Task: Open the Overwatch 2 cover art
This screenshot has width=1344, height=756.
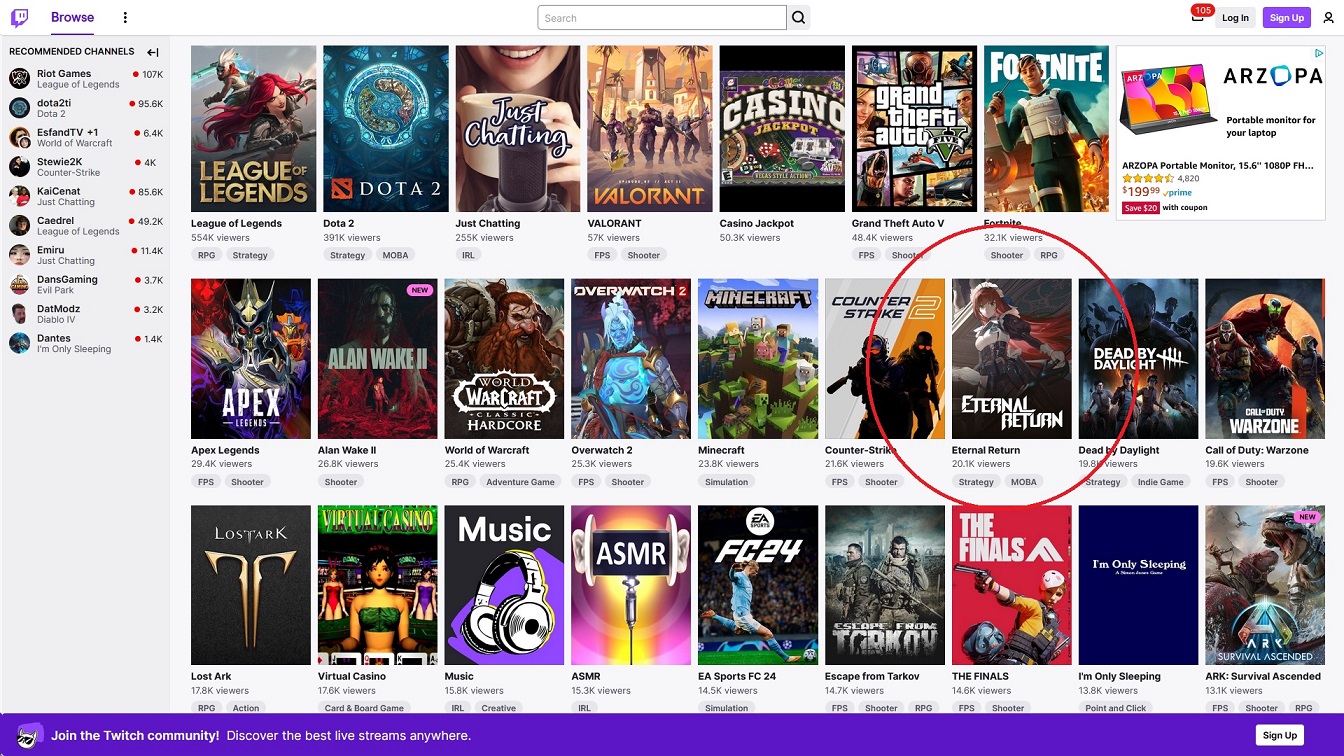Action: (x=631, y=359)
